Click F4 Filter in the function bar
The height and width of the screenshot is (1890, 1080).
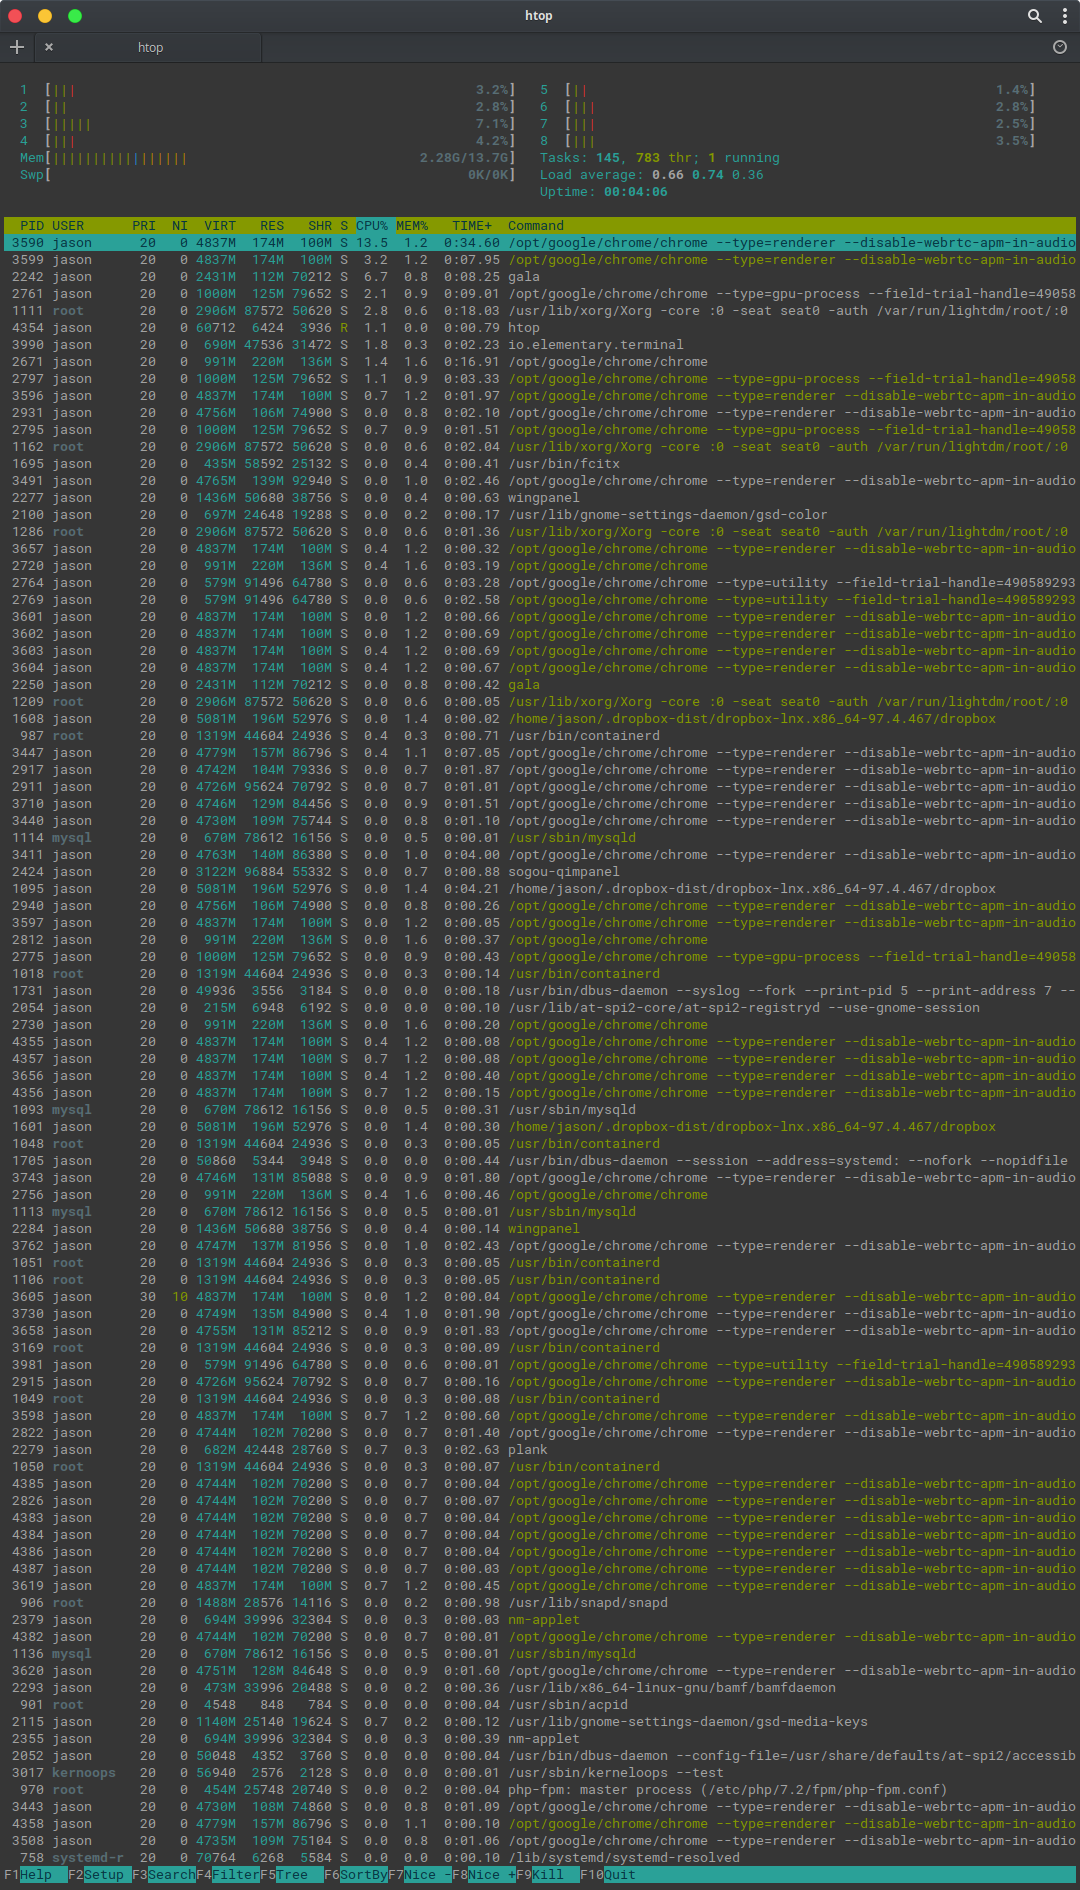(228, 1875)
